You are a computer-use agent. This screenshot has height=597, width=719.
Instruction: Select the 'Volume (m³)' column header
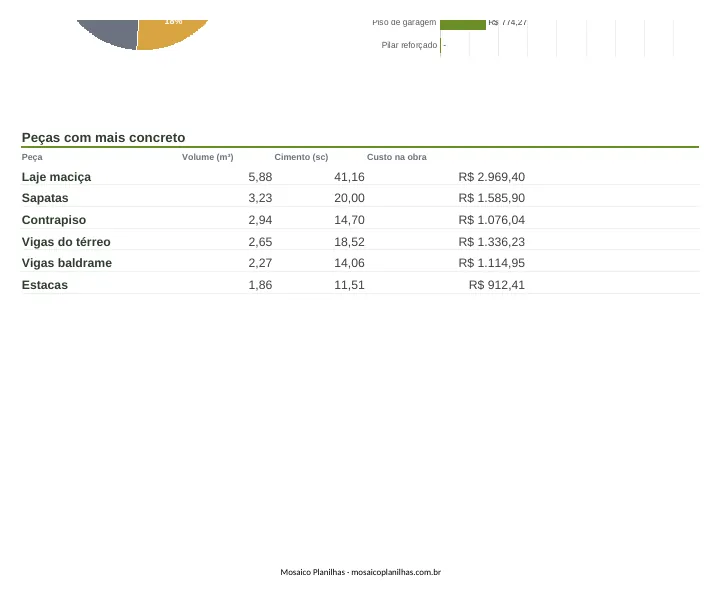[208, 157]
